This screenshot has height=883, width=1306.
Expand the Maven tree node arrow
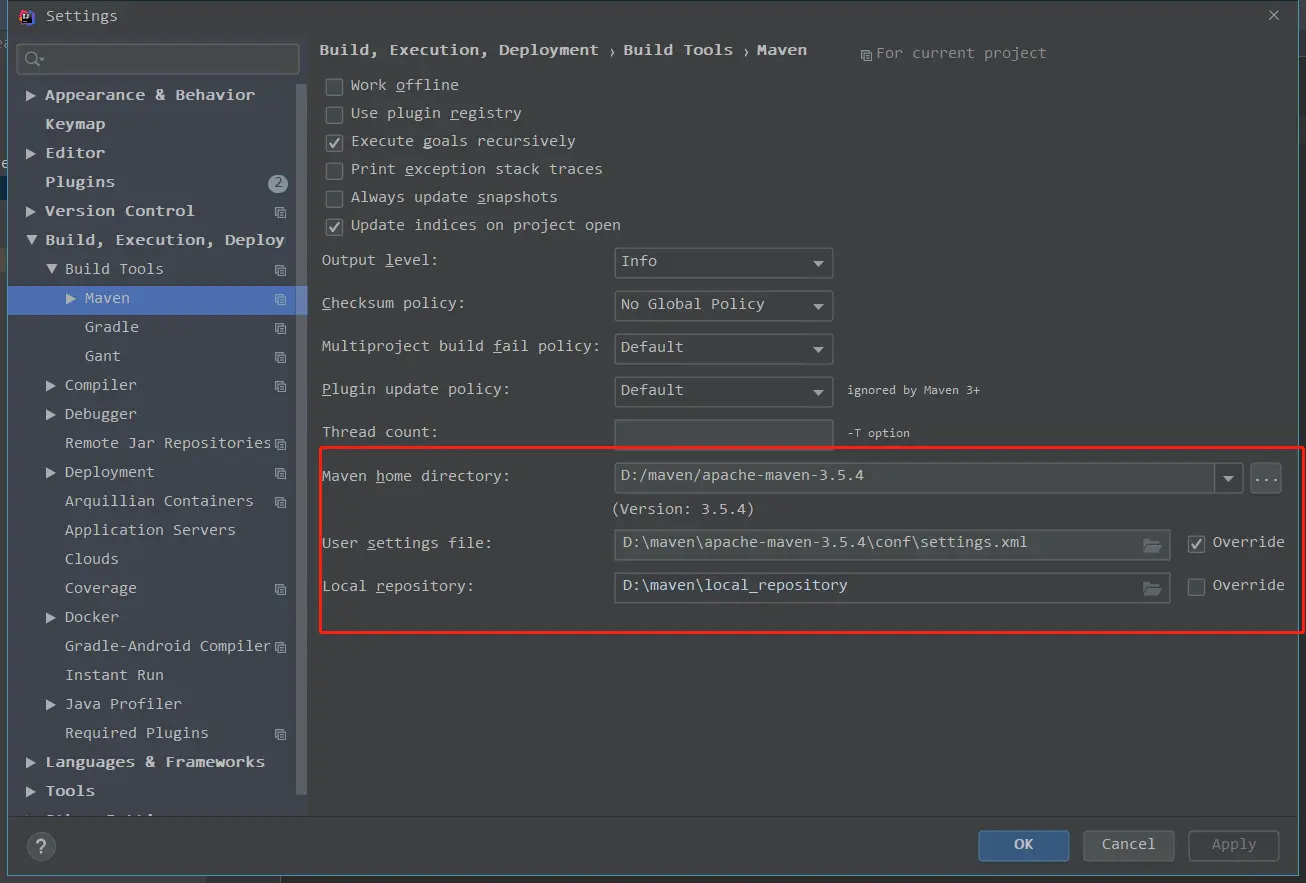(71, 299)
